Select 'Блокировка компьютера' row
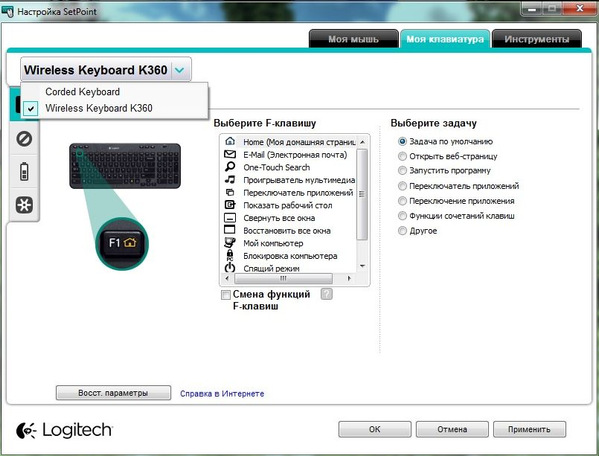Screen dimensions: 599x456 pyautogui.click(x=289, y=255)
